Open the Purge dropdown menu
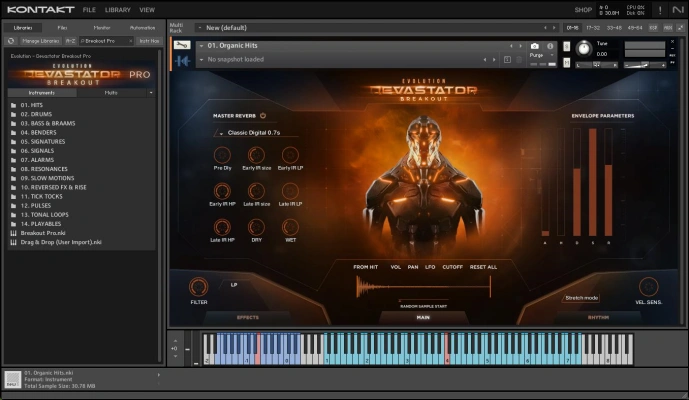This screenshot has height=400, width=689. (541, 55)
